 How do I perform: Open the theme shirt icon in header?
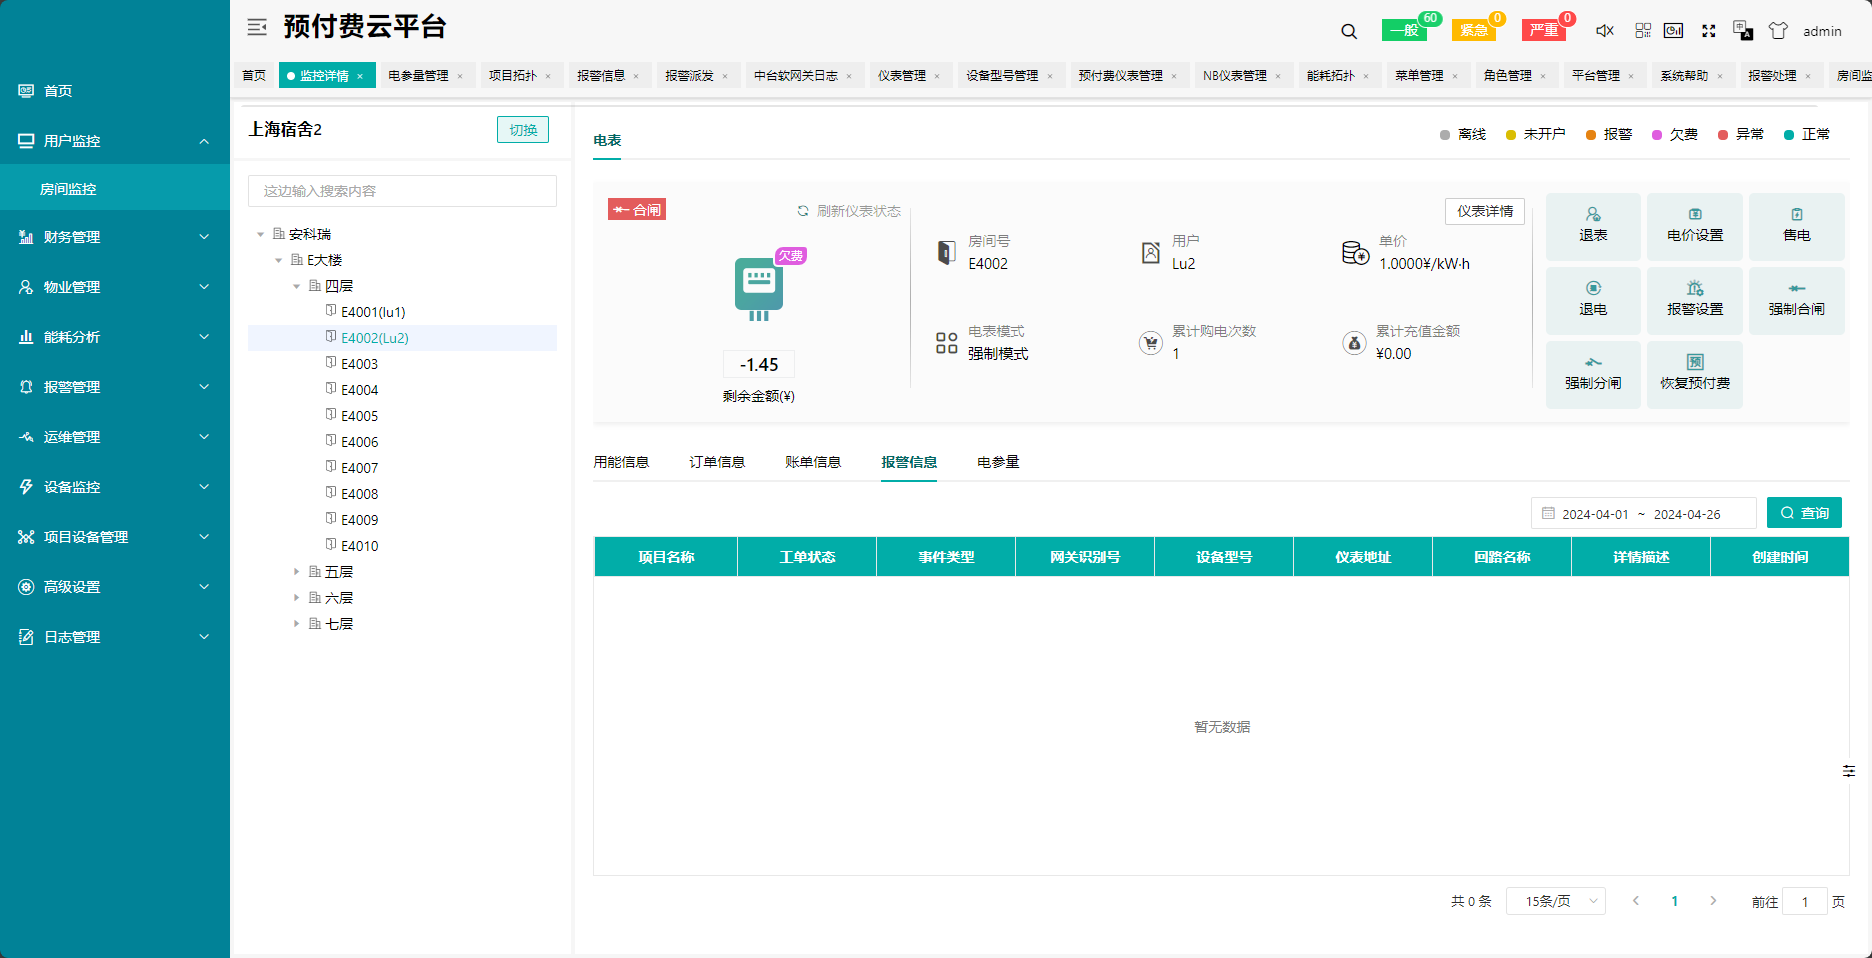(x=1778, y=31)
